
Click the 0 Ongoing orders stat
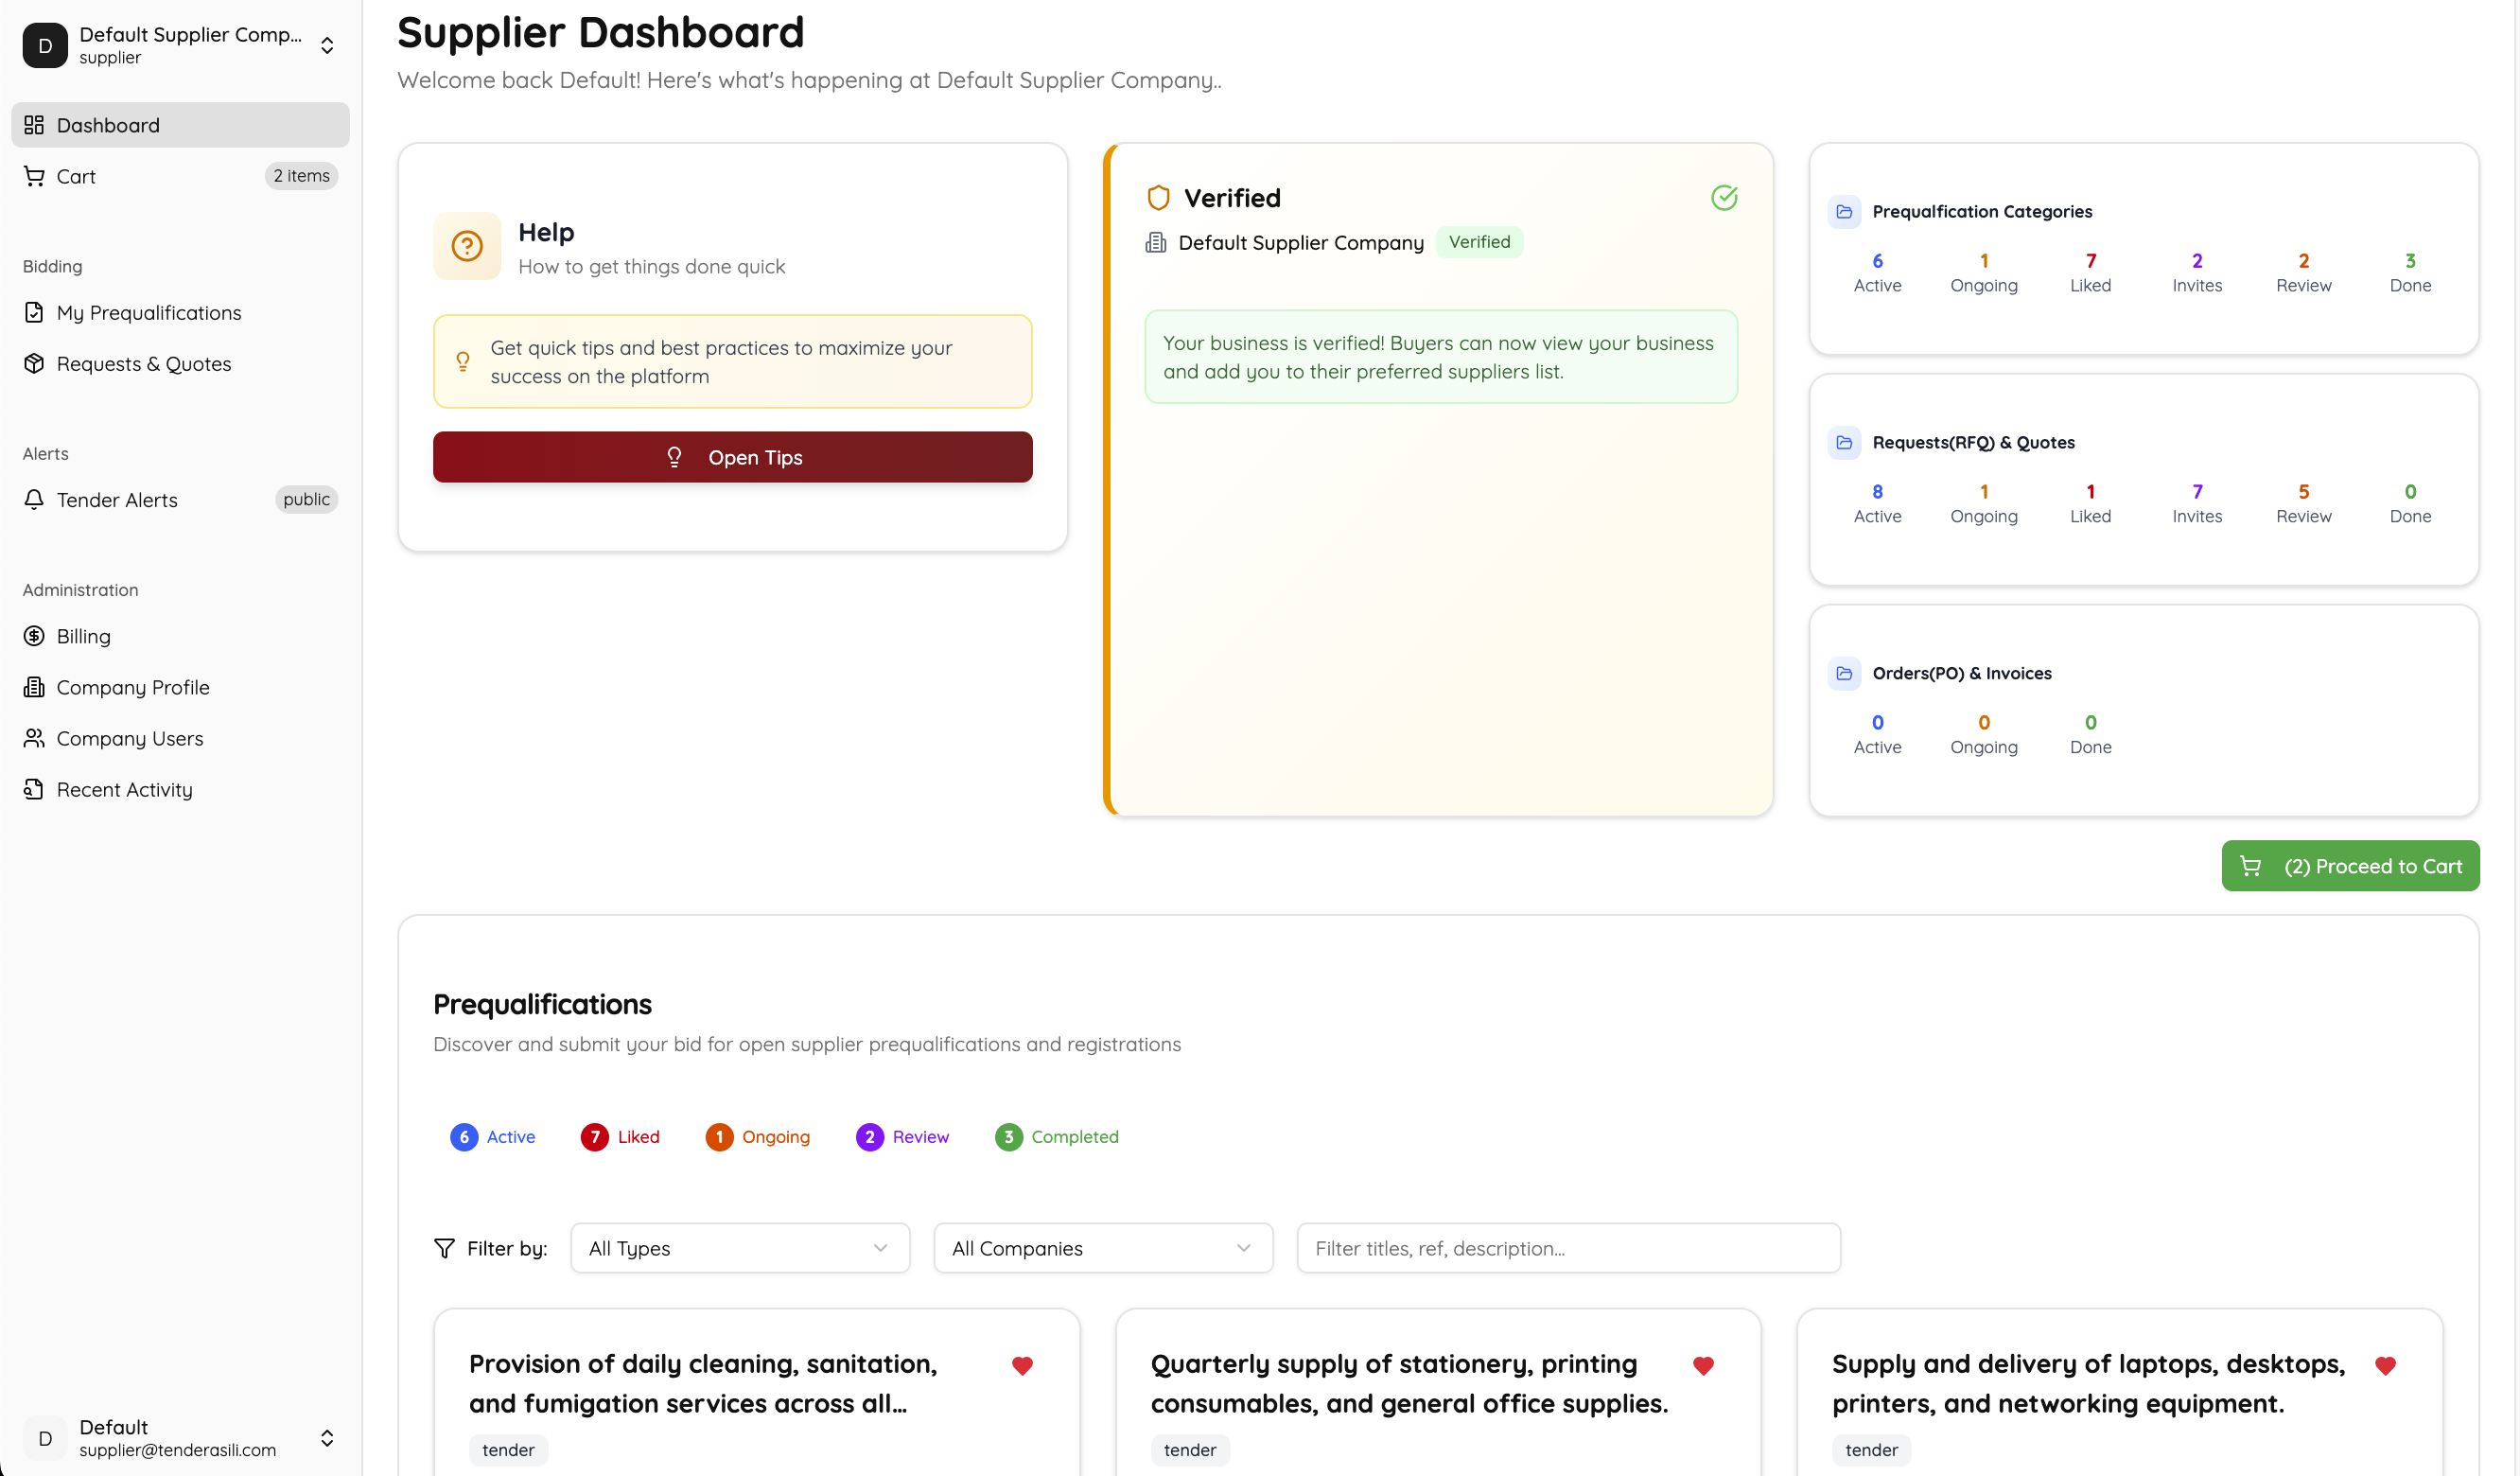click(1984, 734)
